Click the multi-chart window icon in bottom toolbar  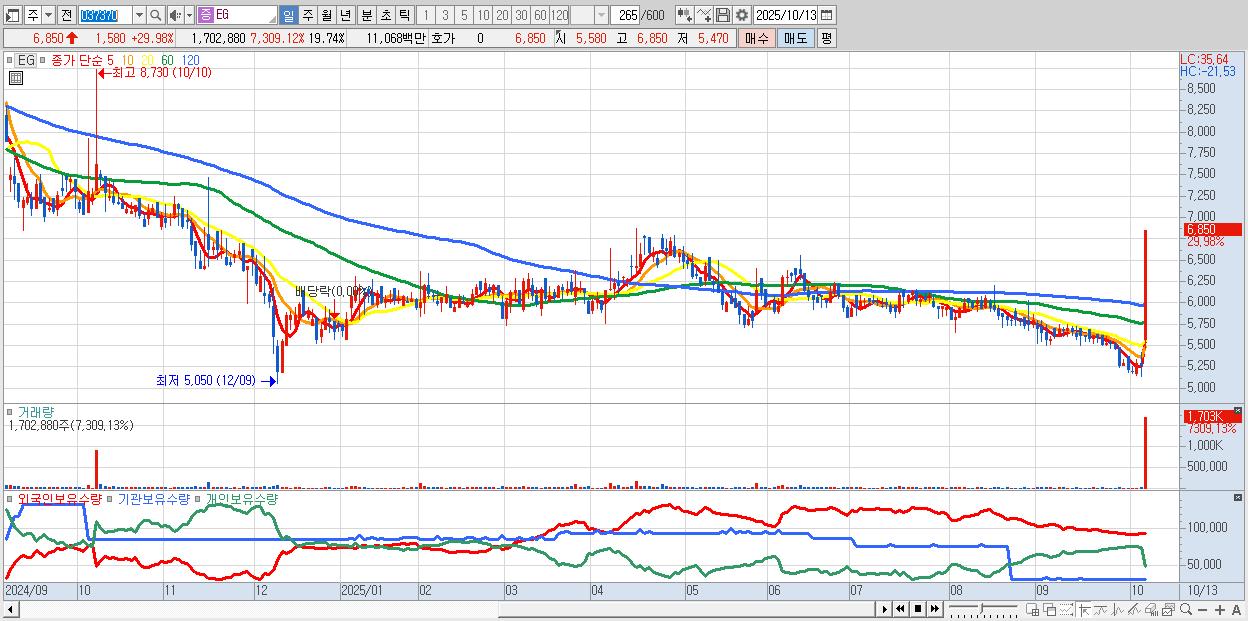coord(1168,609)
